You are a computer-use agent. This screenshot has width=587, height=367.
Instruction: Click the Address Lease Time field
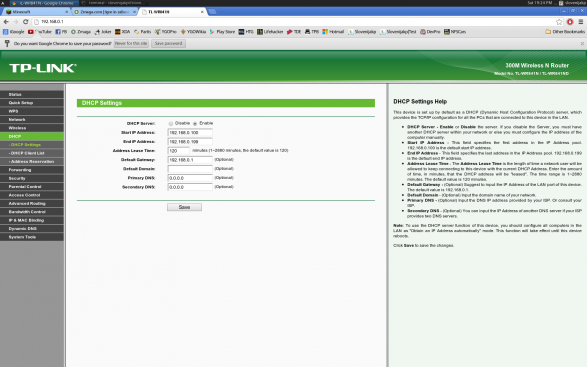pos(179,151)
